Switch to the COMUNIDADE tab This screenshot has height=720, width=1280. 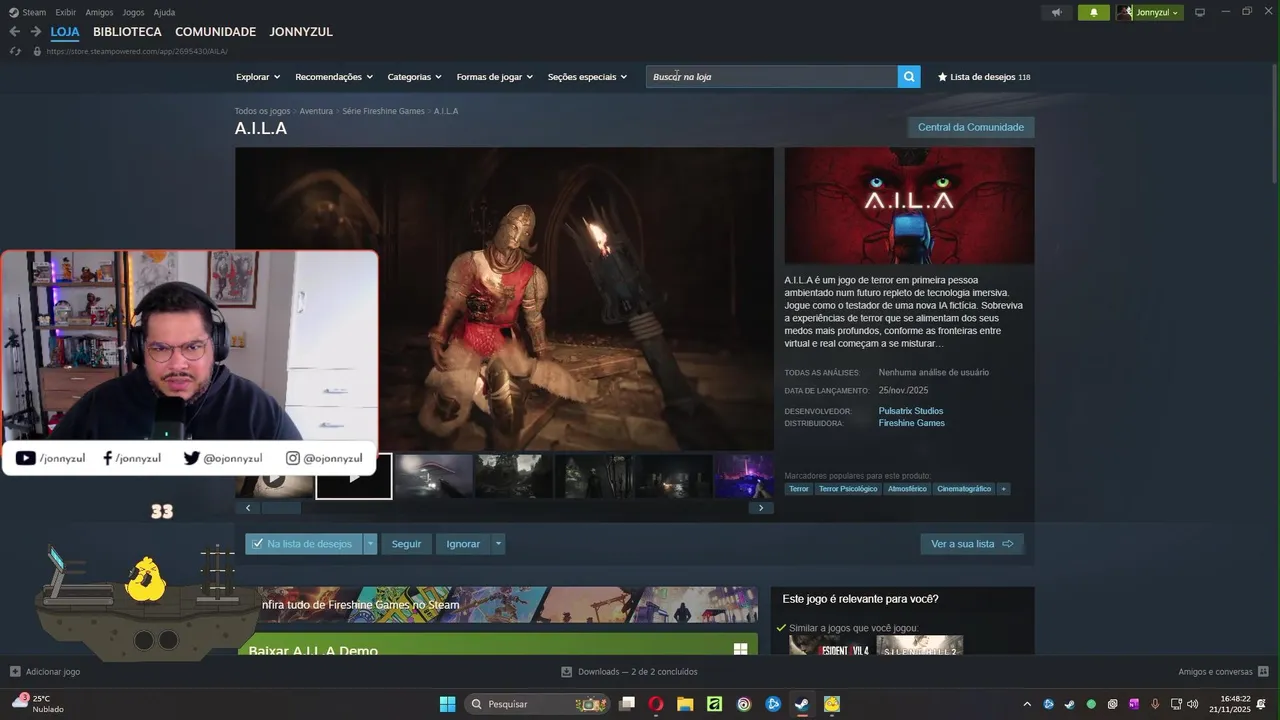pos(215,32)
